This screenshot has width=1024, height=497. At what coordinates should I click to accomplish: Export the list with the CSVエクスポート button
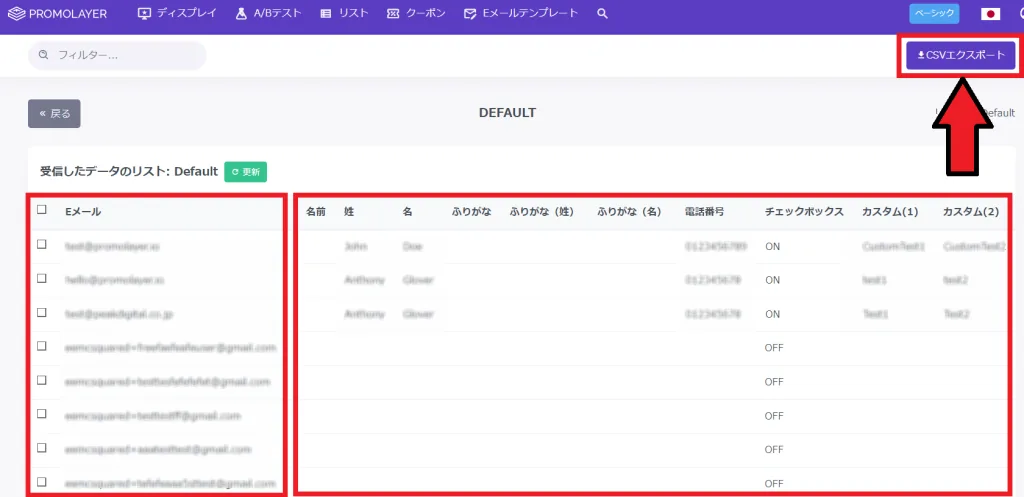coord(961,56)
